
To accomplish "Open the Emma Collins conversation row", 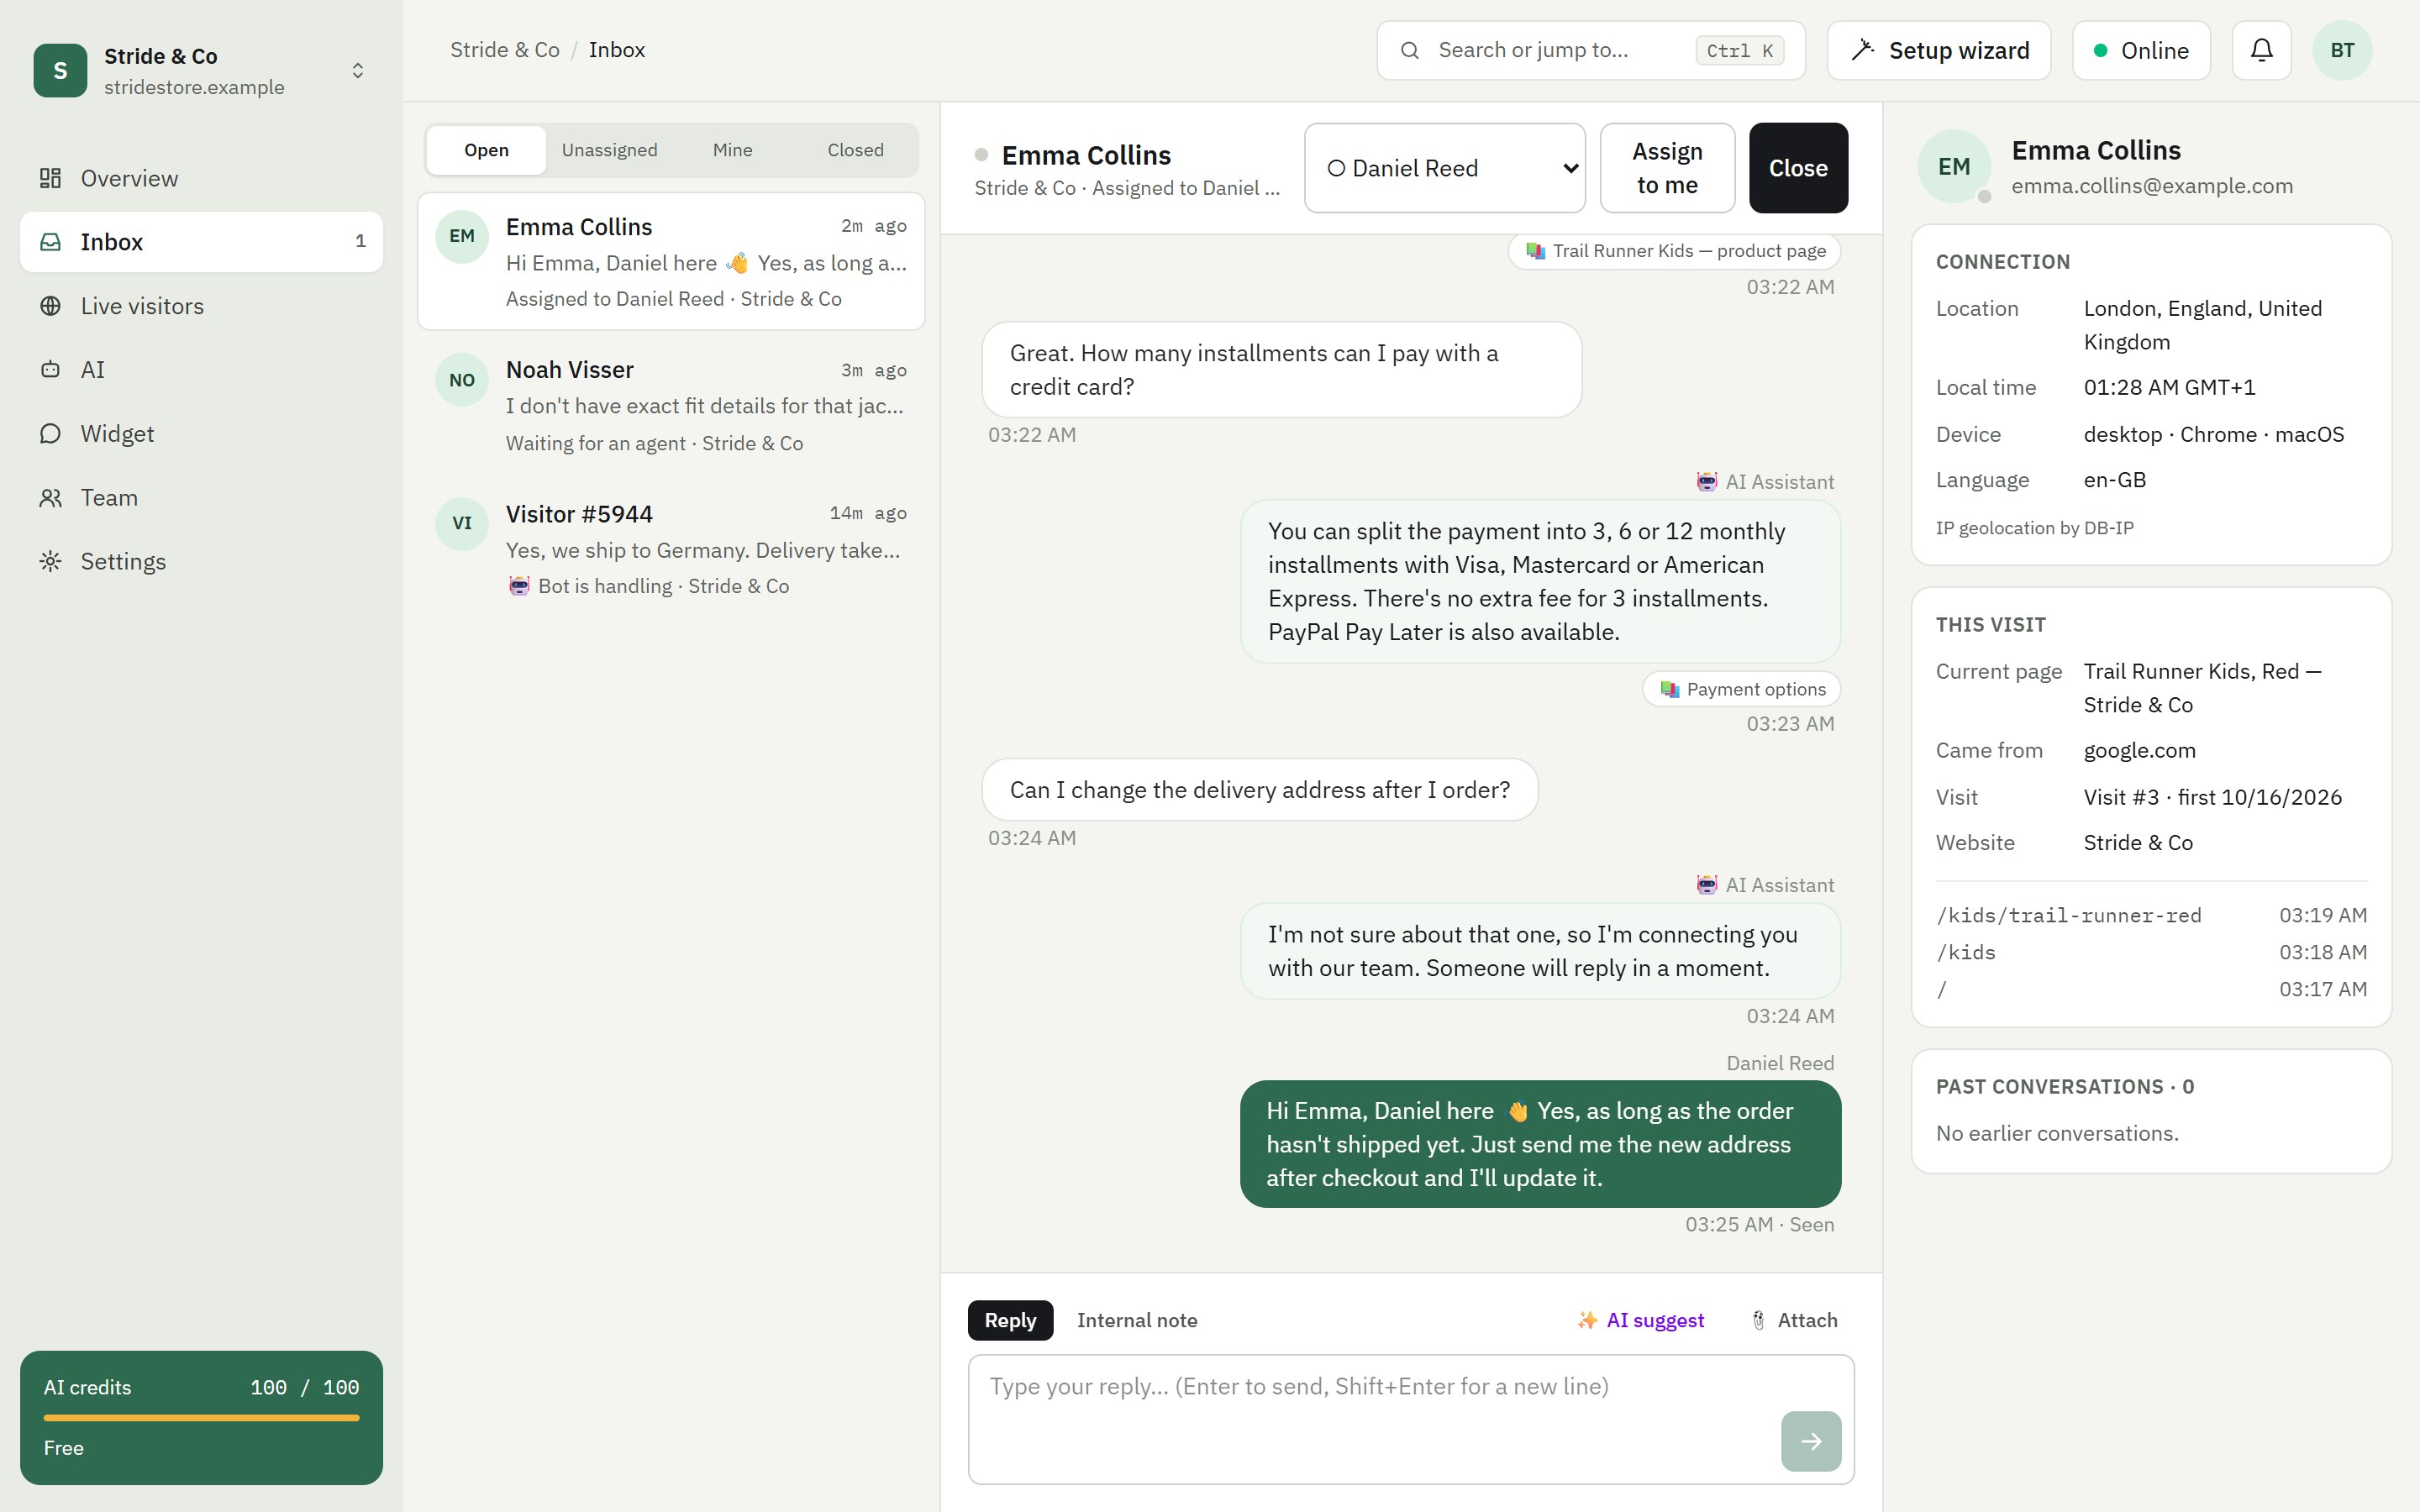I will point(671,261).
